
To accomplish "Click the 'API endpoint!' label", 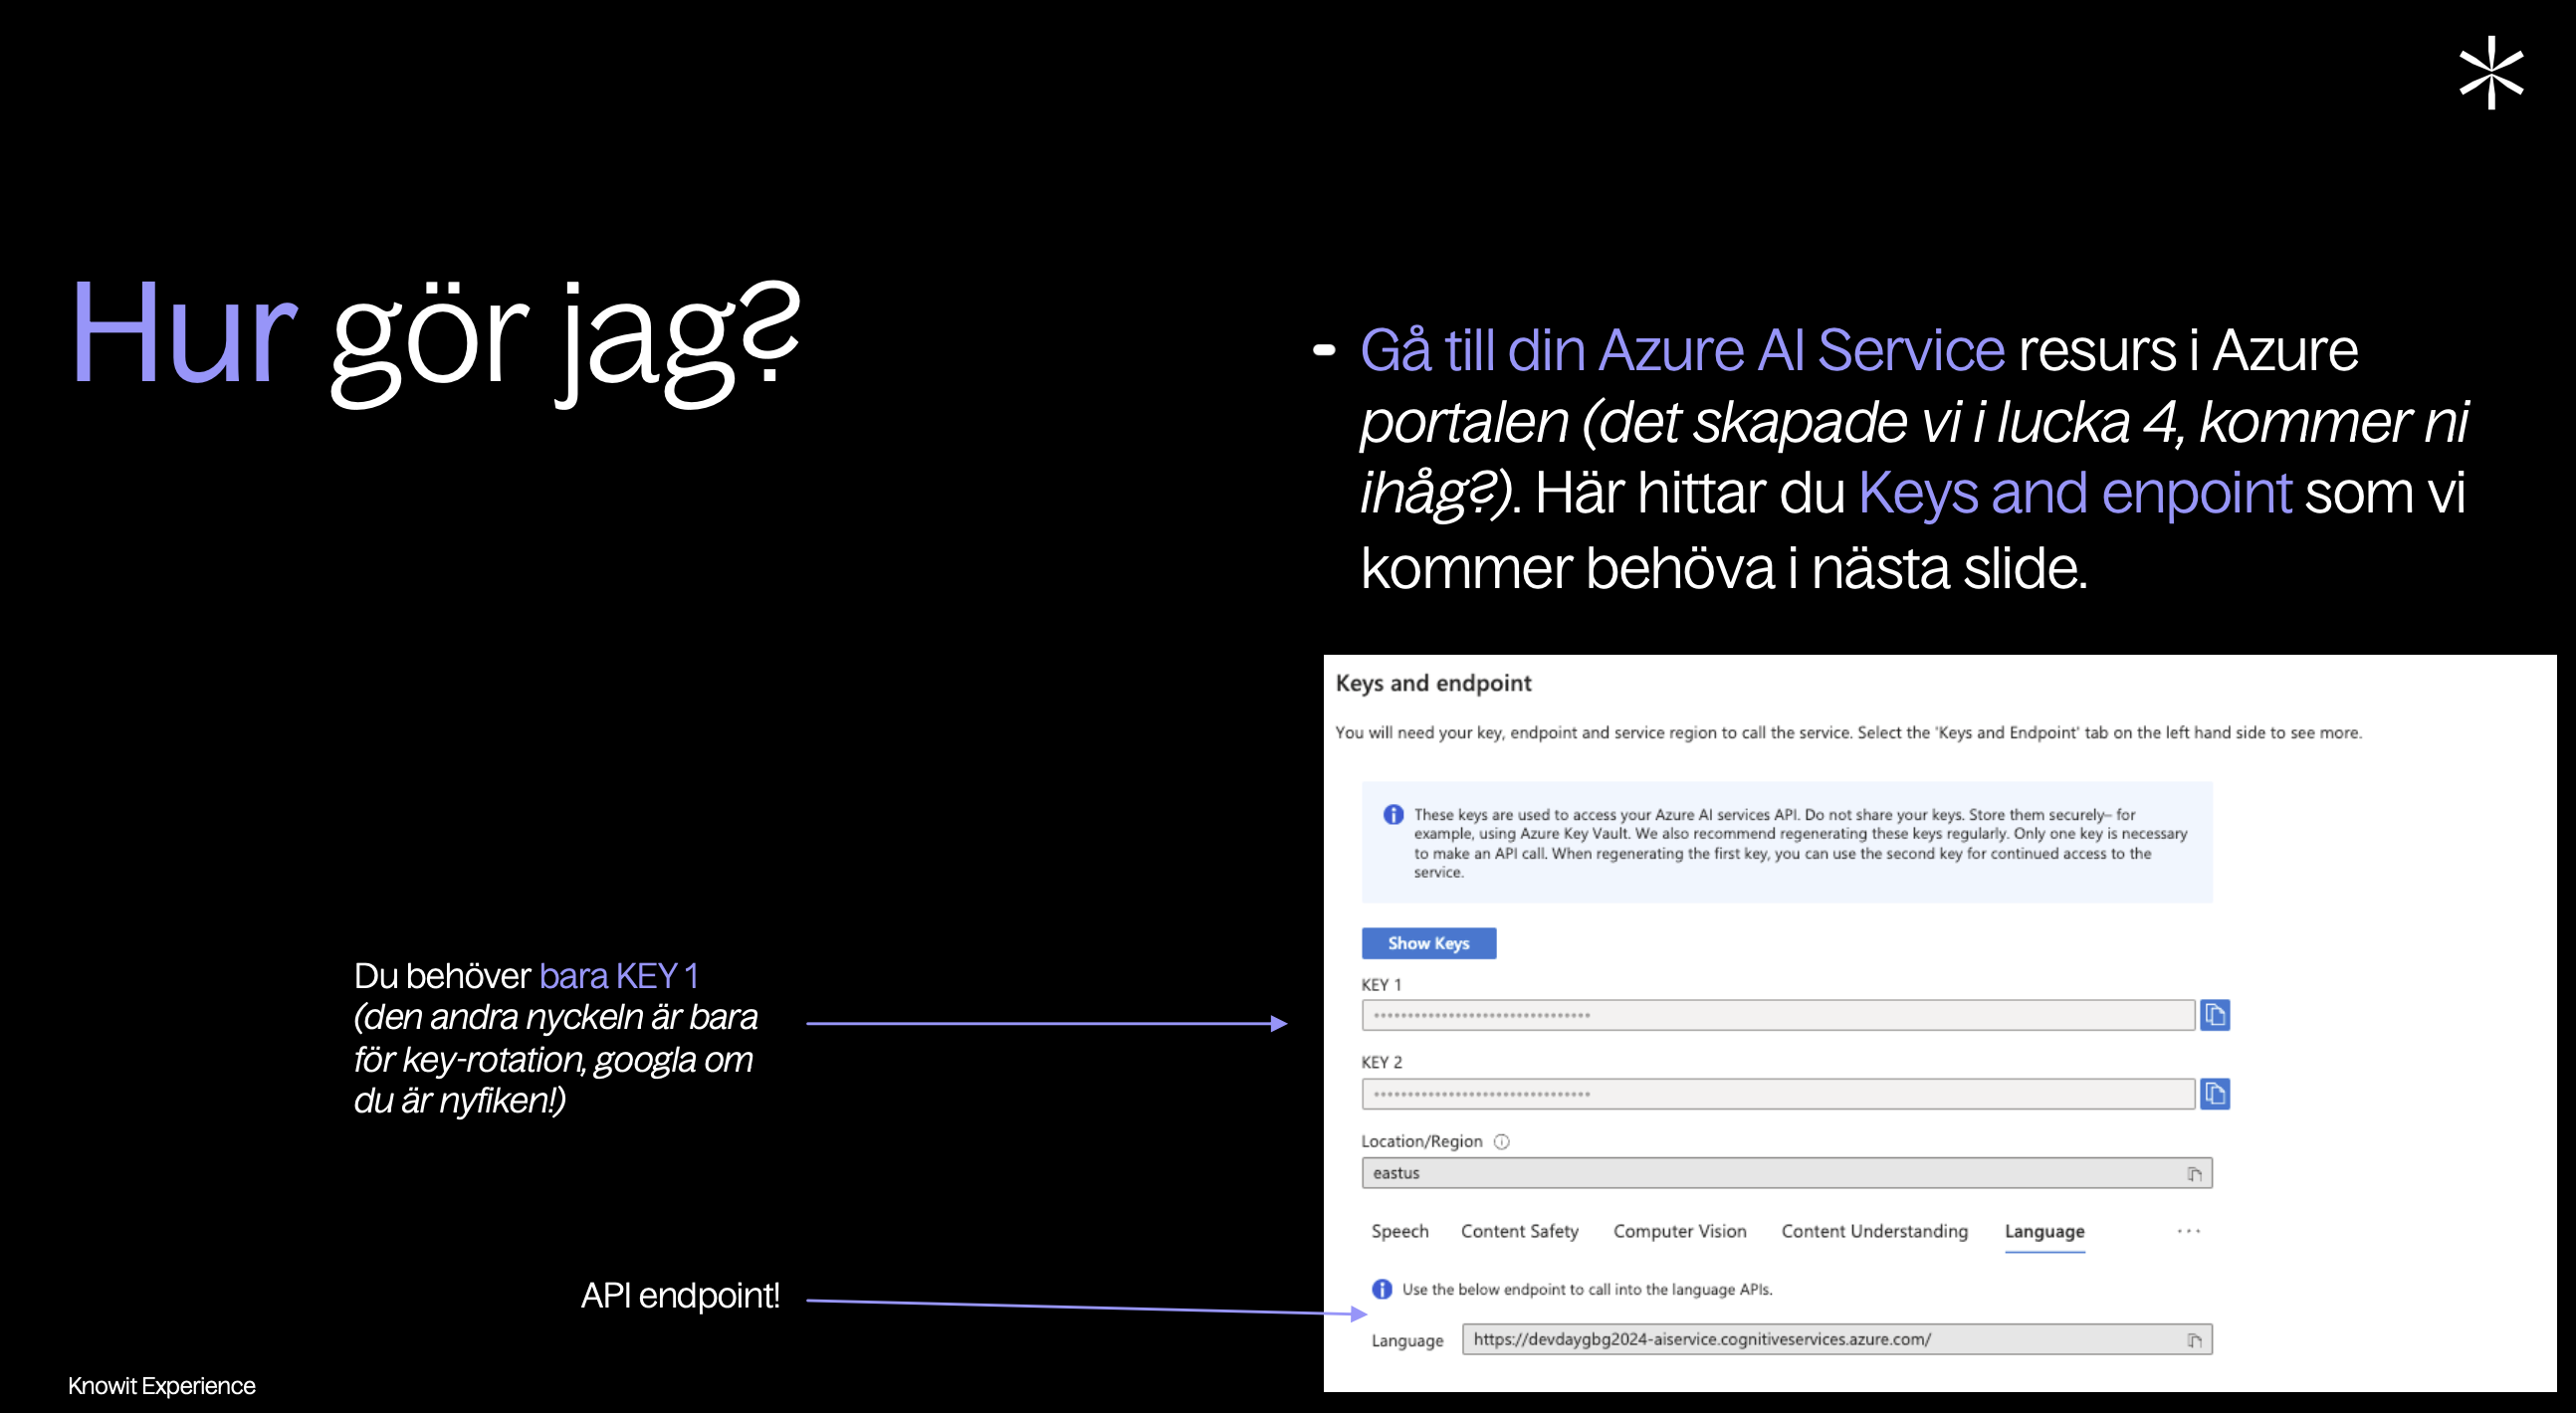I will coord(680,1296).
